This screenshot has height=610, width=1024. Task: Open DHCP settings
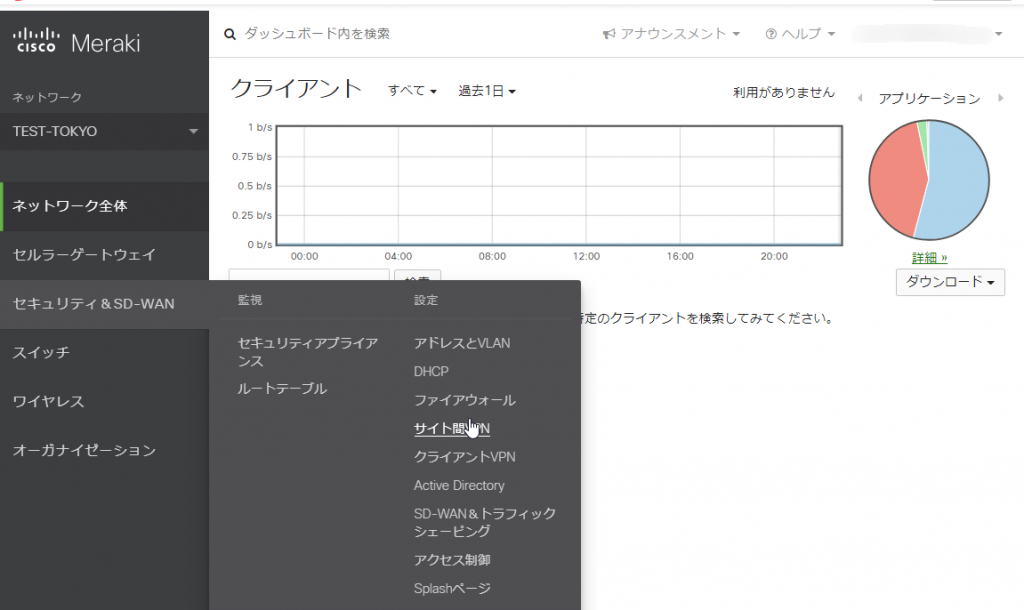tap(431, 372)
